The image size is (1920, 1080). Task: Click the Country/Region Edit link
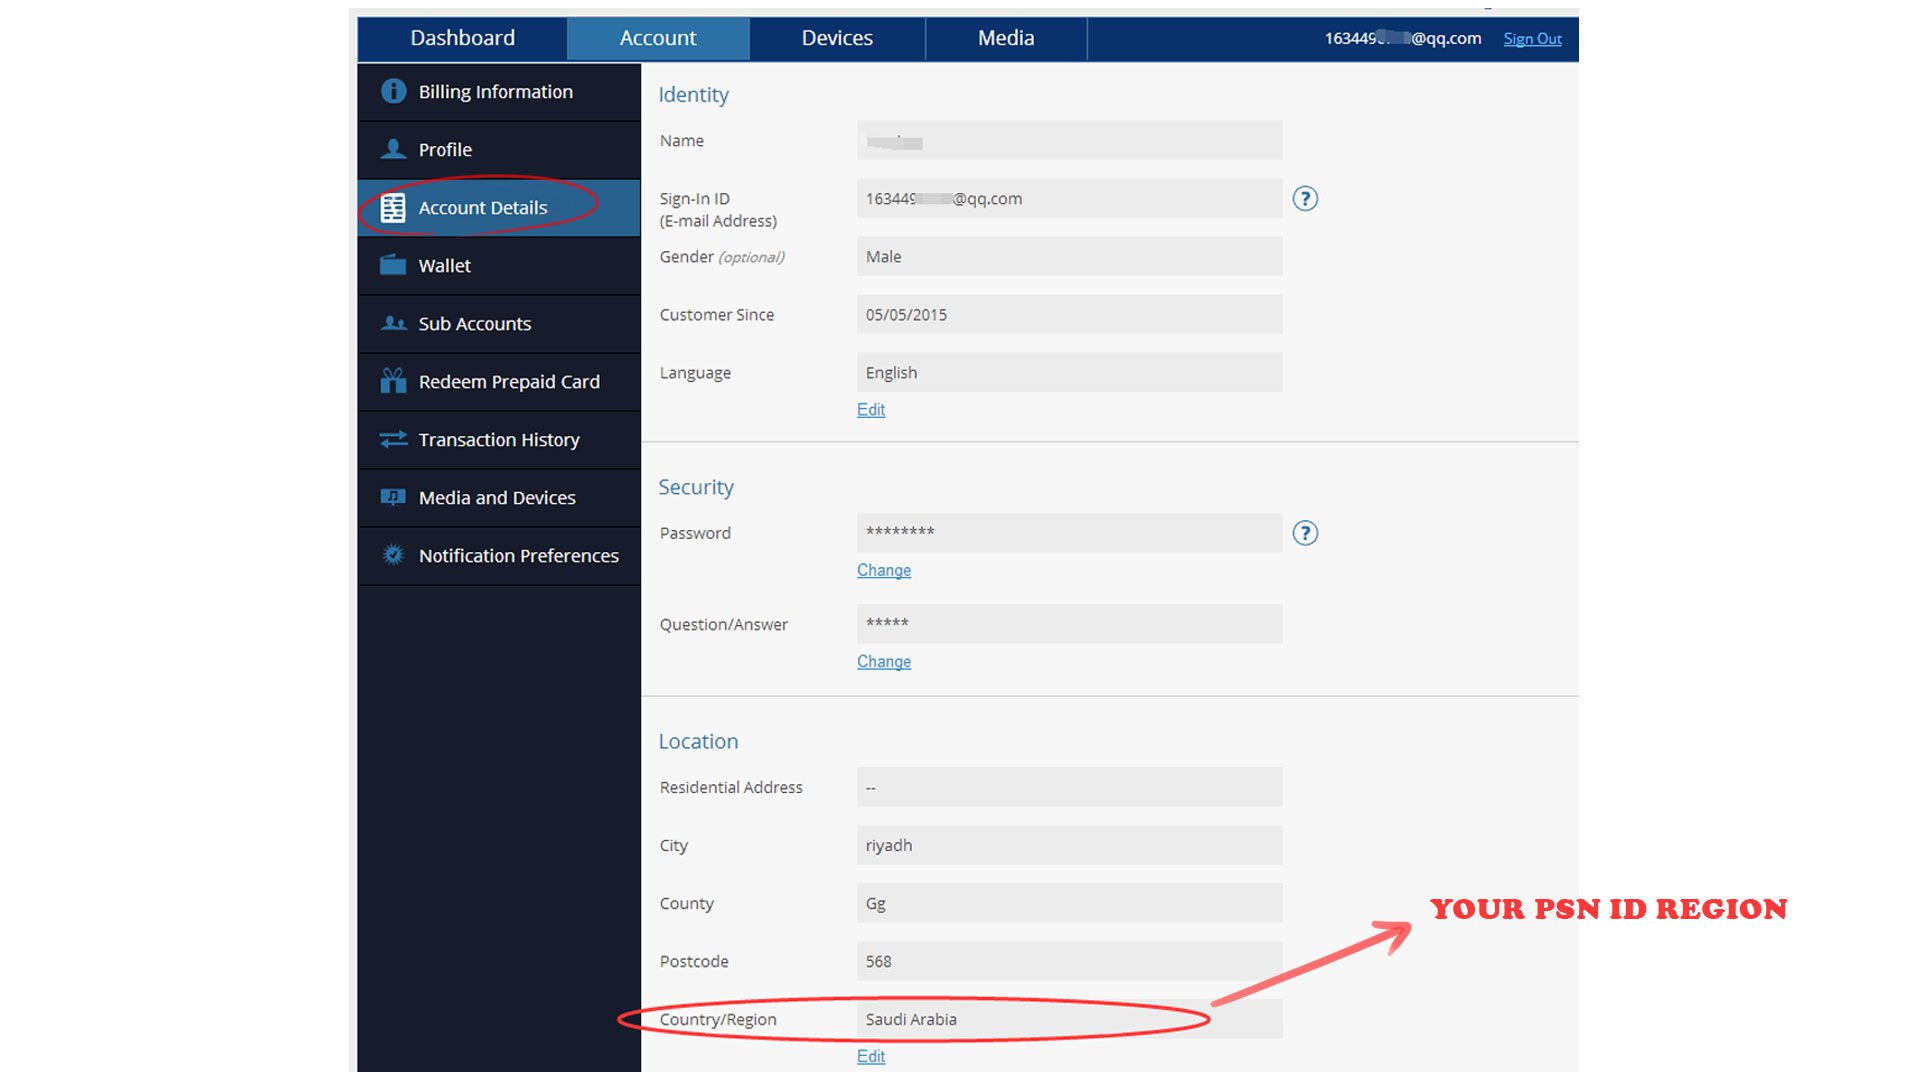tap(870, 1055)
